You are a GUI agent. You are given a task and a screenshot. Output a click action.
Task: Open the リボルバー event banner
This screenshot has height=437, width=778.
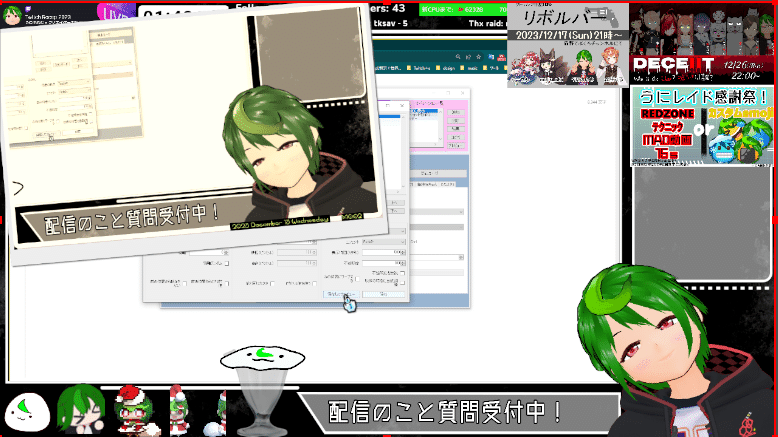tap(568, 45)
